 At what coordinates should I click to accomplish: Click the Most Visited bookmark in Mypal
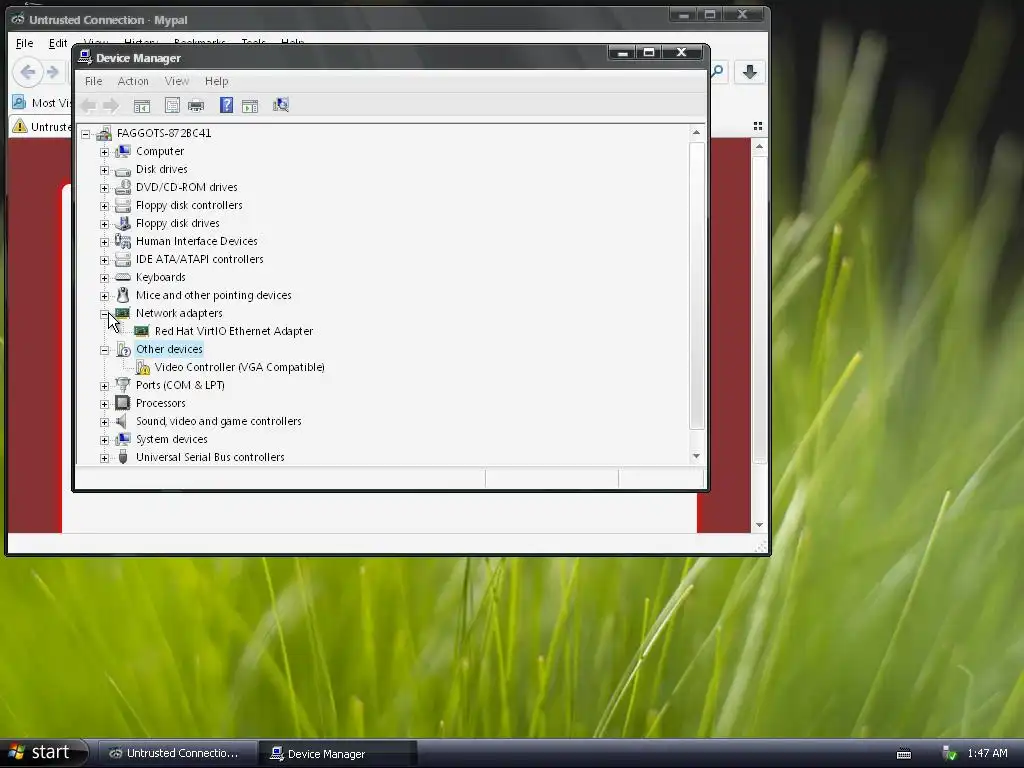[42, 103]
